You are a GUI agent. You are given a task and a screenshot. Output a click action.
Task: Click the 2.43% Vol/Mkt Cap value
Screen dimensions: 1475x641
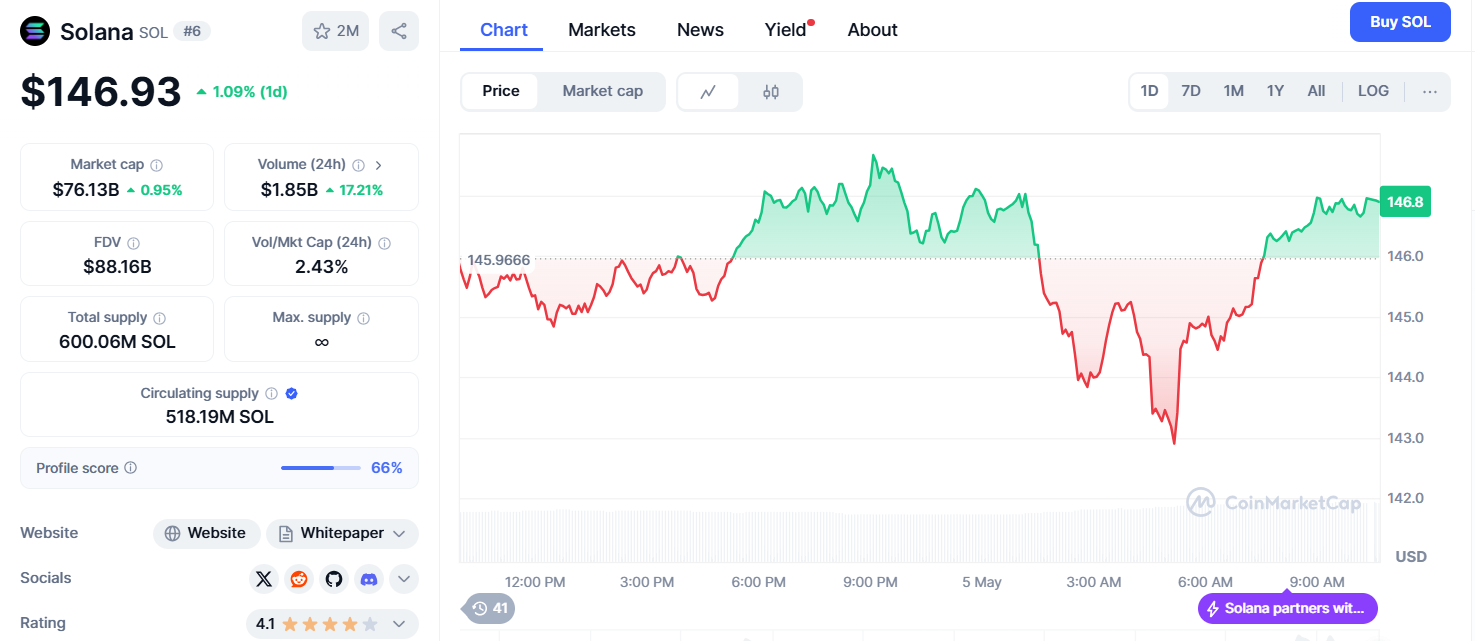[321, 267]
